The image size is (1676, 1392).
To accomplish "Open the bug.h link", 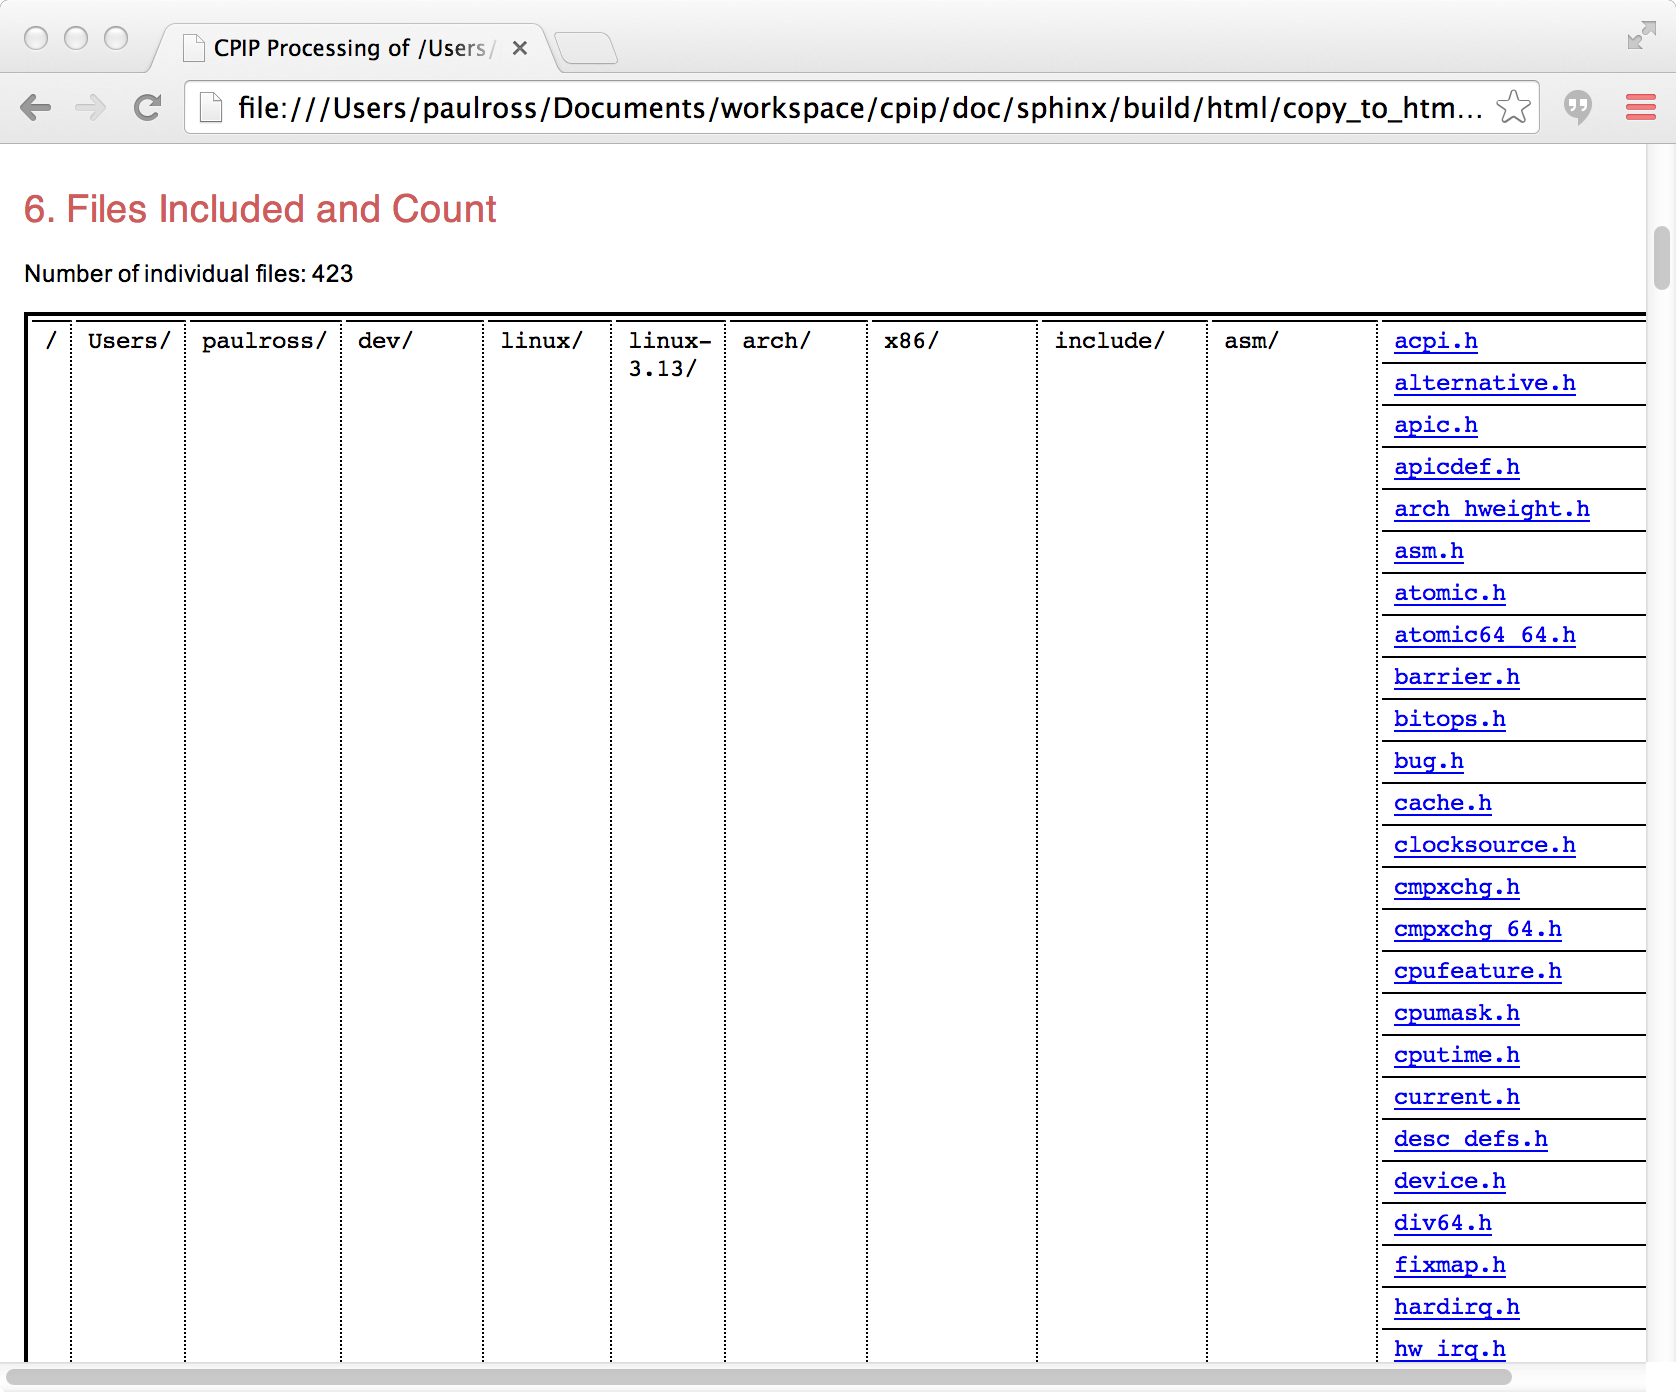I will pos(1428,761).
